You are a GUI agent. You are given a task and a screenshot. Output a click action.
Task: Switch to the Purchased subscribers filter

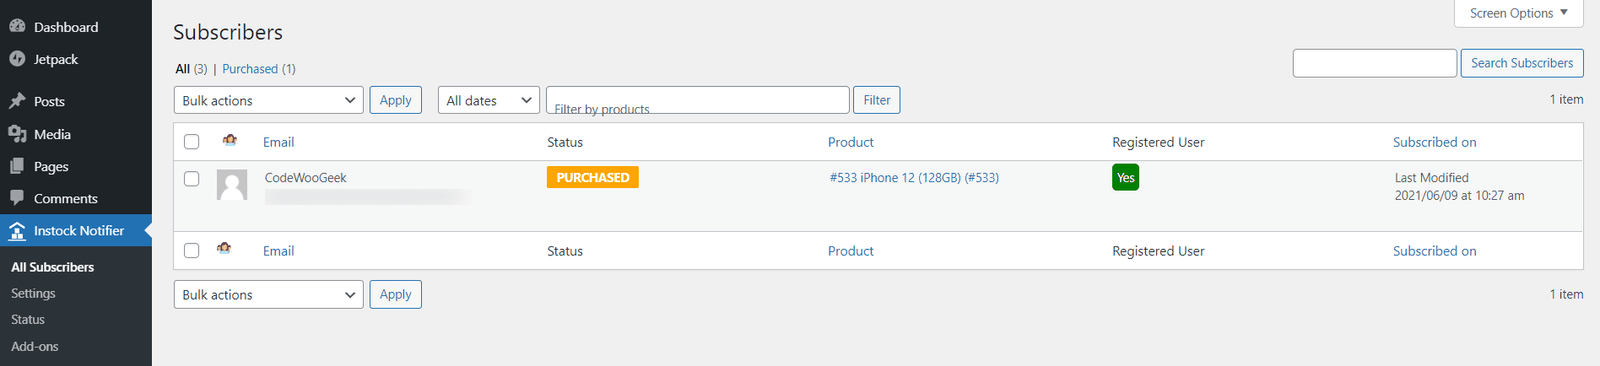click(250, 69)
